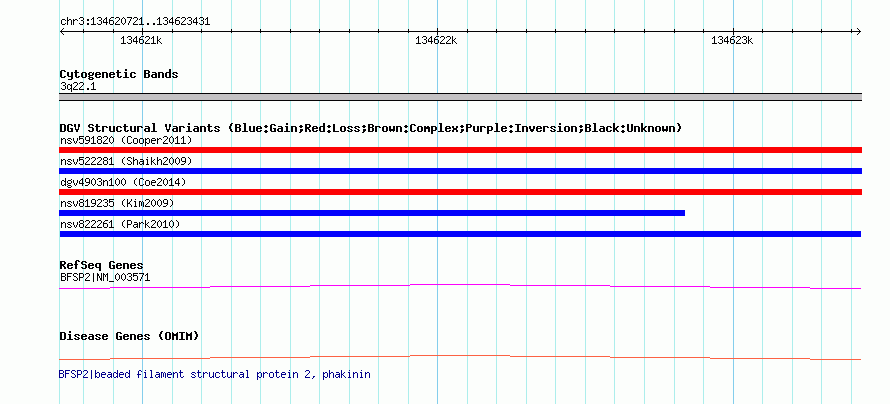The width and height of the screenshot is (890, 404).
Task: Select the shorter blue nsv819235 gain bar
Action: 372,213
